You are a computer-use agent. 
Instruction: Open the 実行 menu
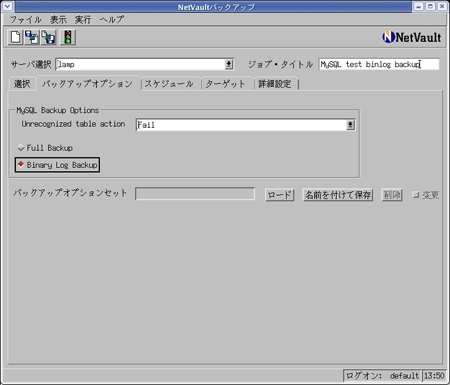pyautogui.click(x=83, y=20)
